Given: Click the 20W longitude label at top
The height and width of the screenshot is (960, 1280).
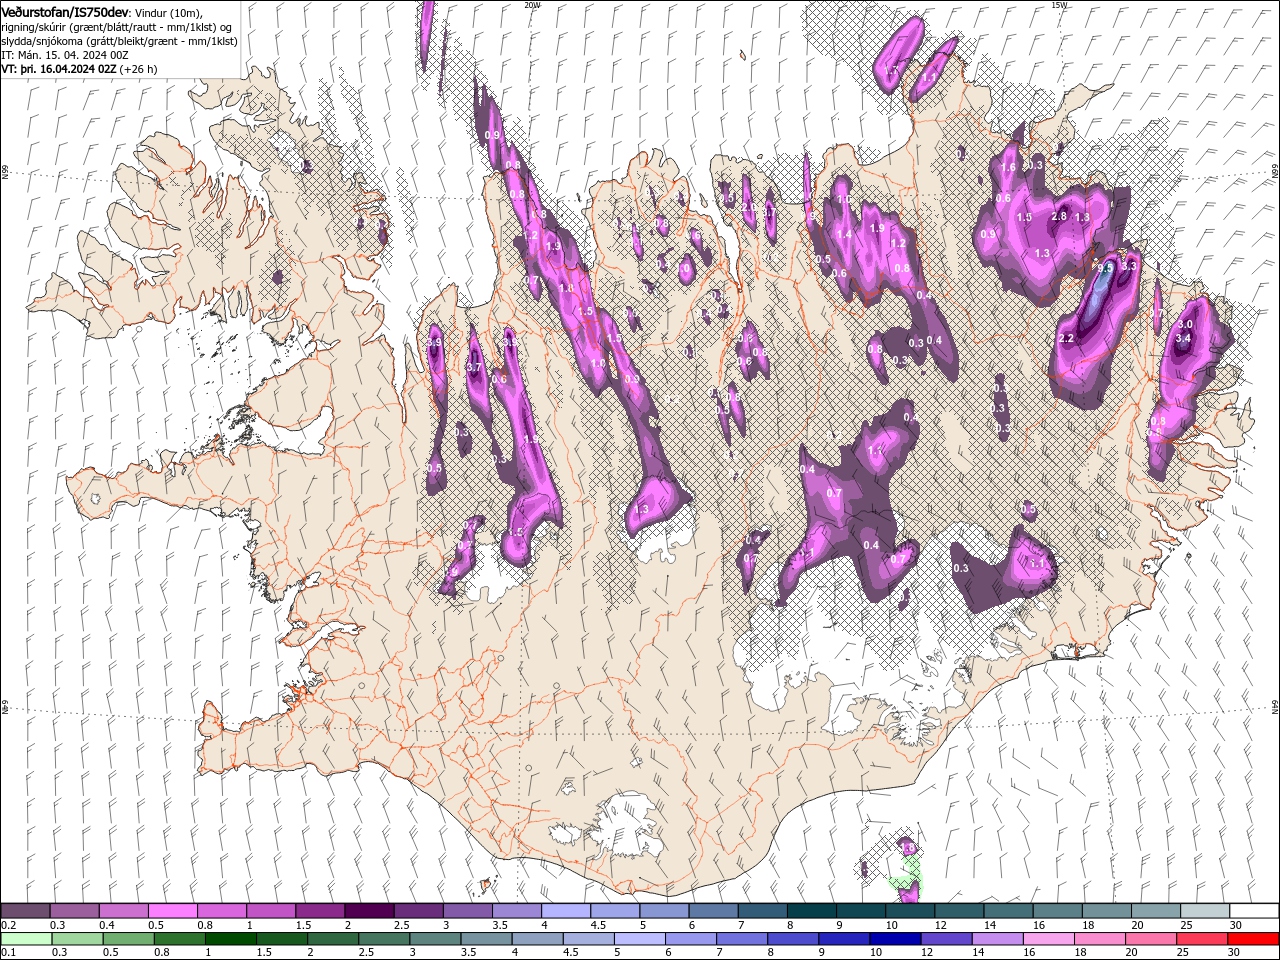Looking at the screenshot, I should [x=532, y=5].
